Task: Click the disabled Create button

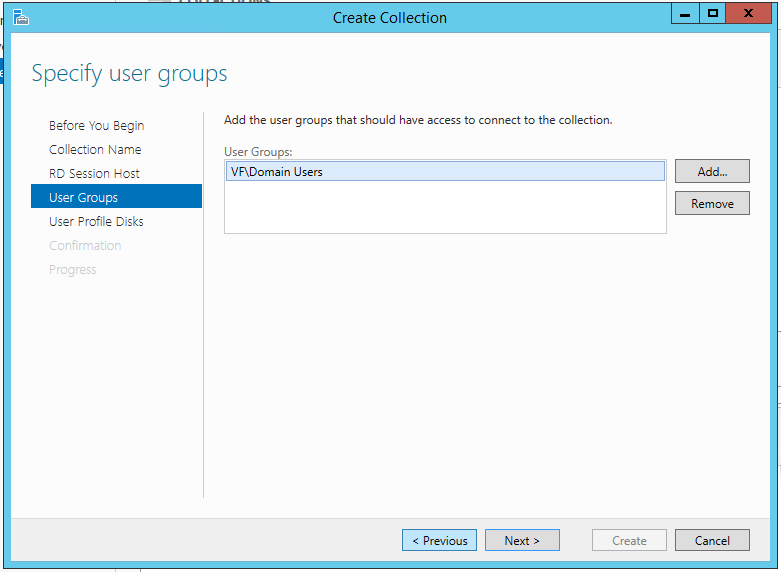Action: pos(629,541)
